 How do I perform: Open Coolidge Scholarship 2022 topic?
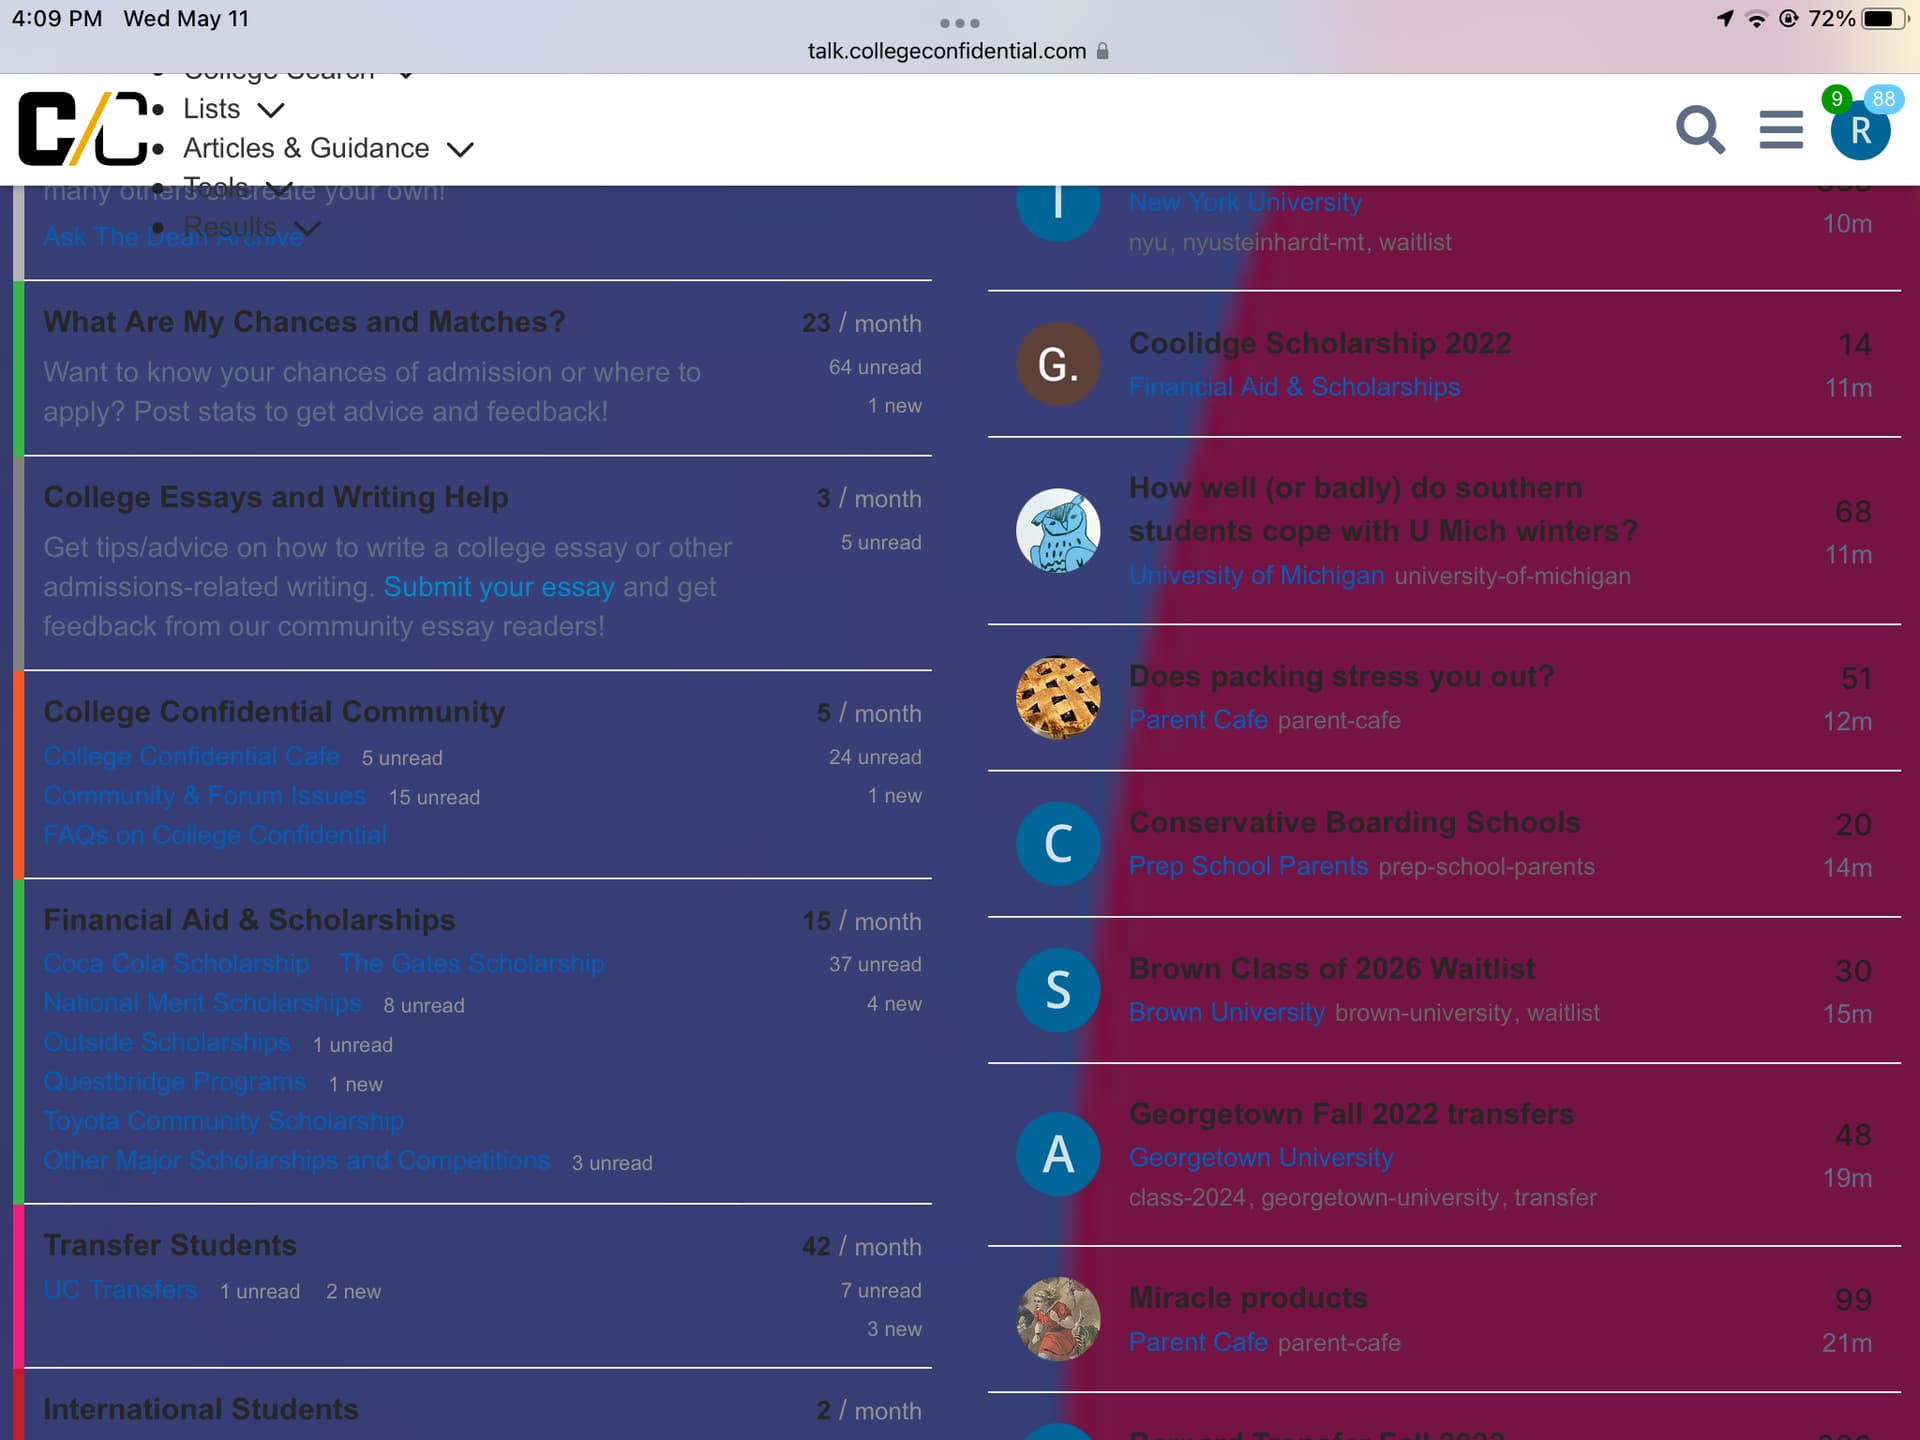(1320, 343)
